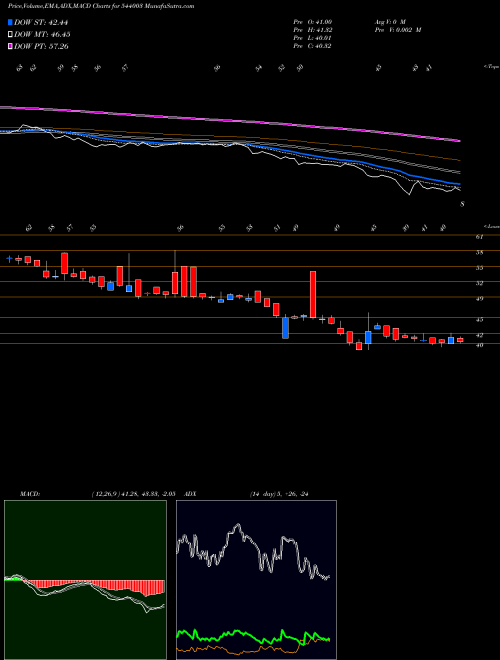Click the 45 price axis label
500x660 pixels.
[479, 320]
